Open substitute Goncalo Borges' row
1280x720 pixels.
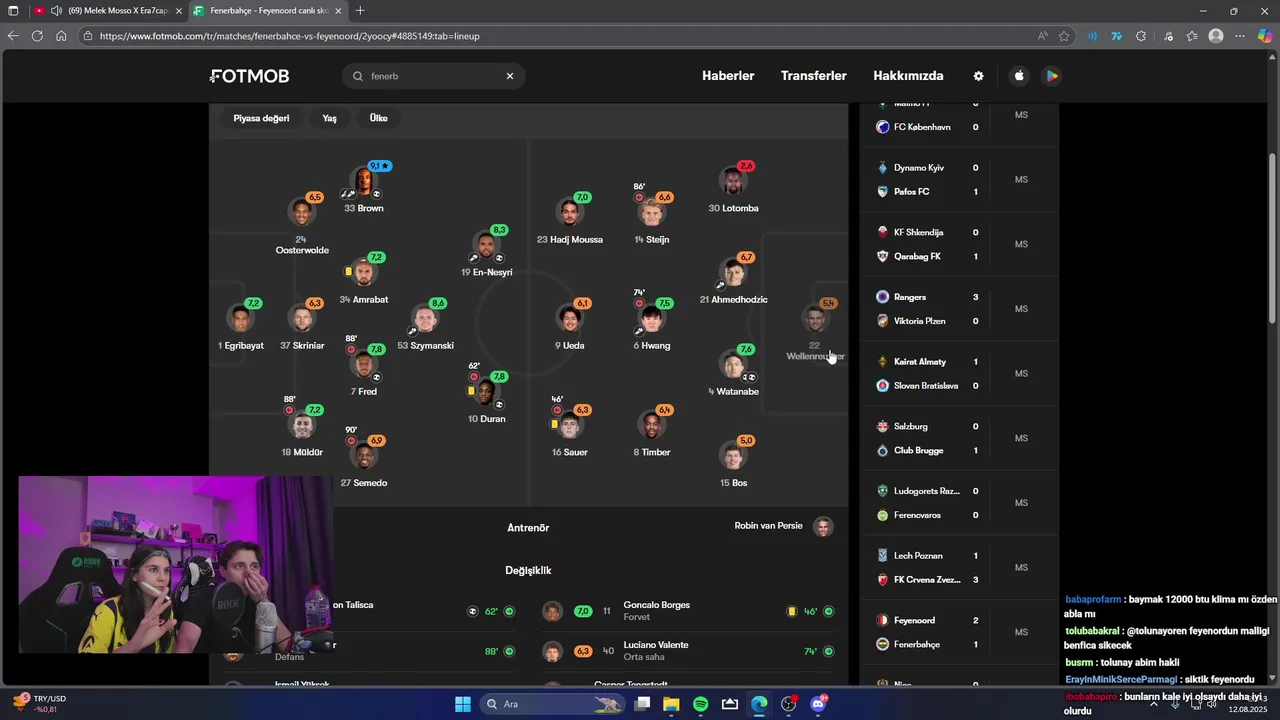[x=690, y=611]
